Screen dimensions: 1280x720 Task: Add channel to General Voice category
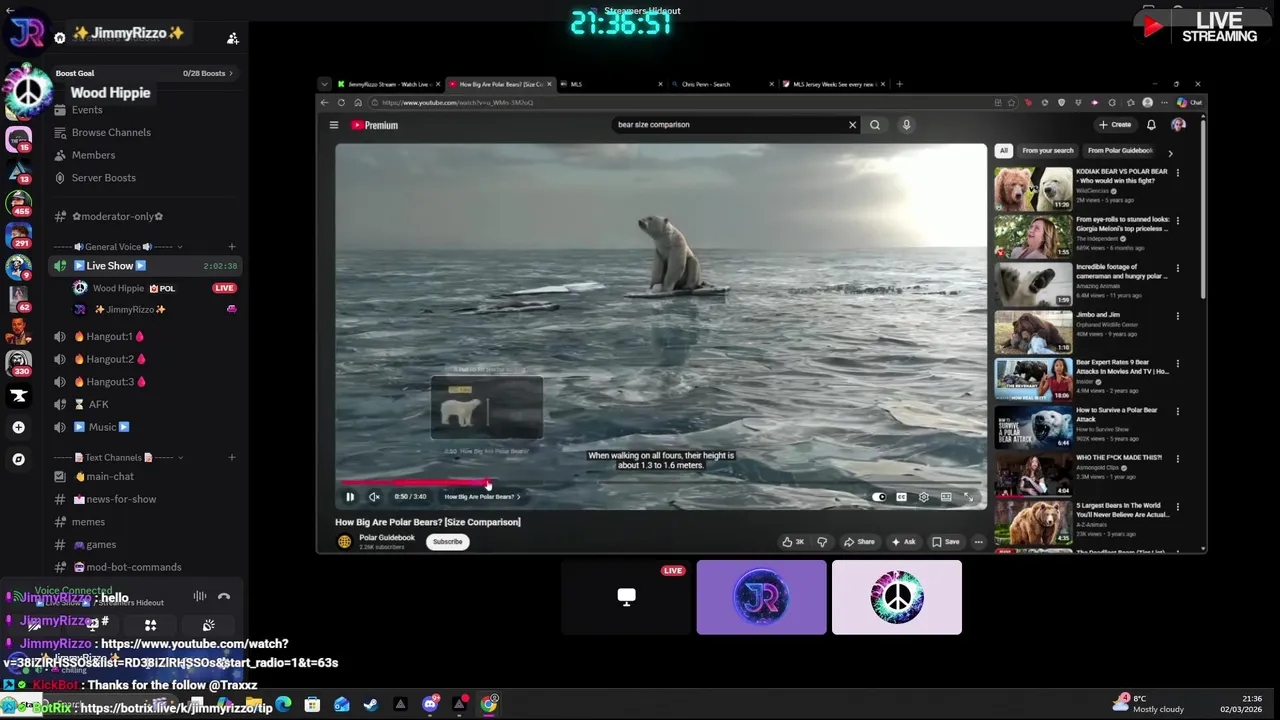(232, 247)
